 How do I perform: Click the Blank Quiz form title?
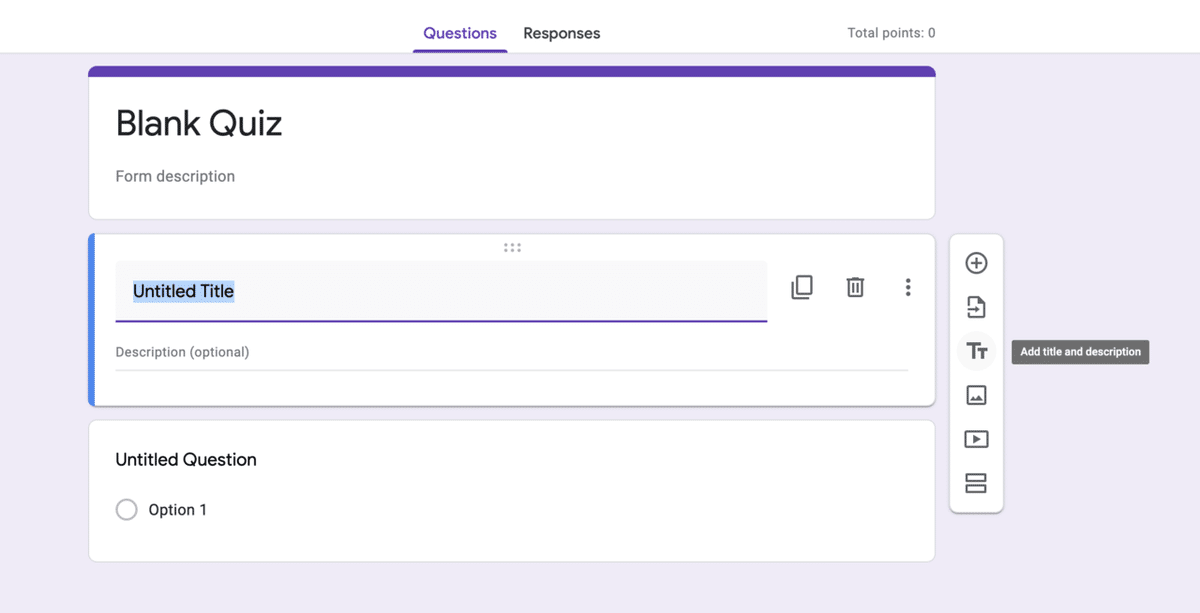[x=199, y=123]
